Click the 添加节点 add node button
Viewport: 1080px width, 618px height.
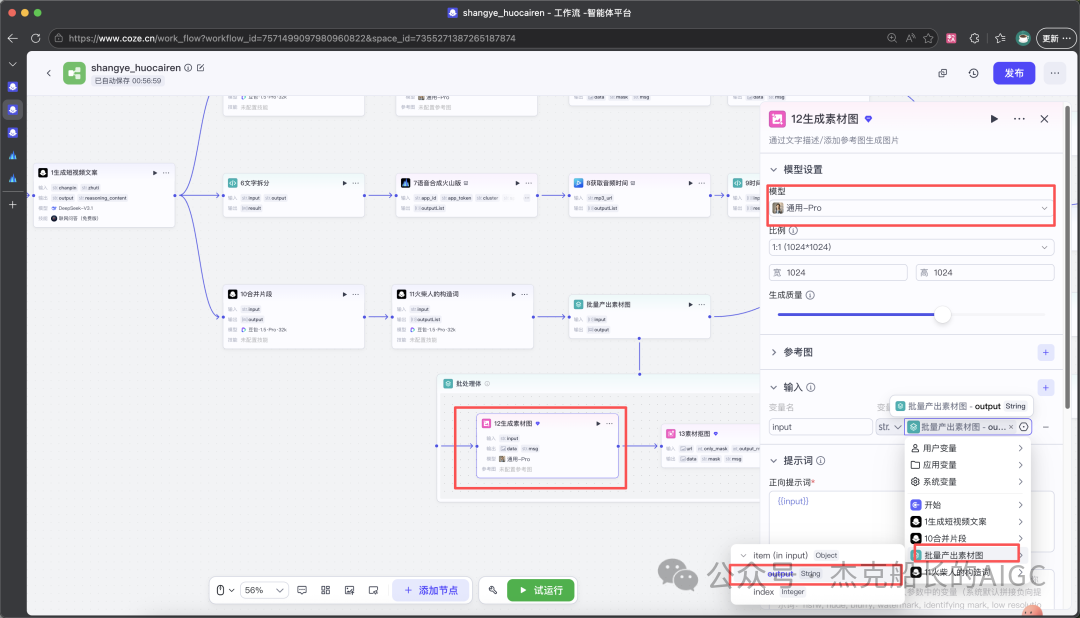pos(431,590)
